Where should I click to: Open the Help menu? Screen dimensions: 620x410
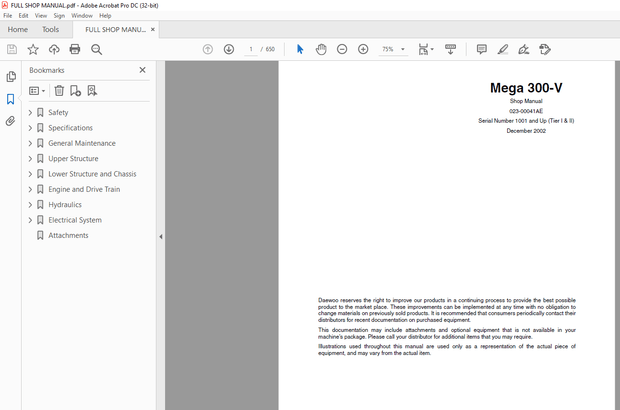(x=105, y=16)
